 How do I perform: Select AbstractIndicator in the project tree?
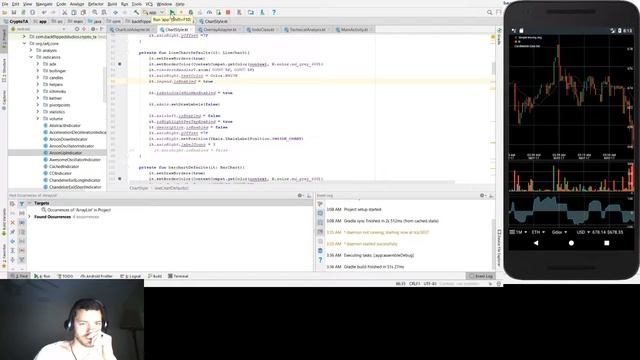coord(65,125)
